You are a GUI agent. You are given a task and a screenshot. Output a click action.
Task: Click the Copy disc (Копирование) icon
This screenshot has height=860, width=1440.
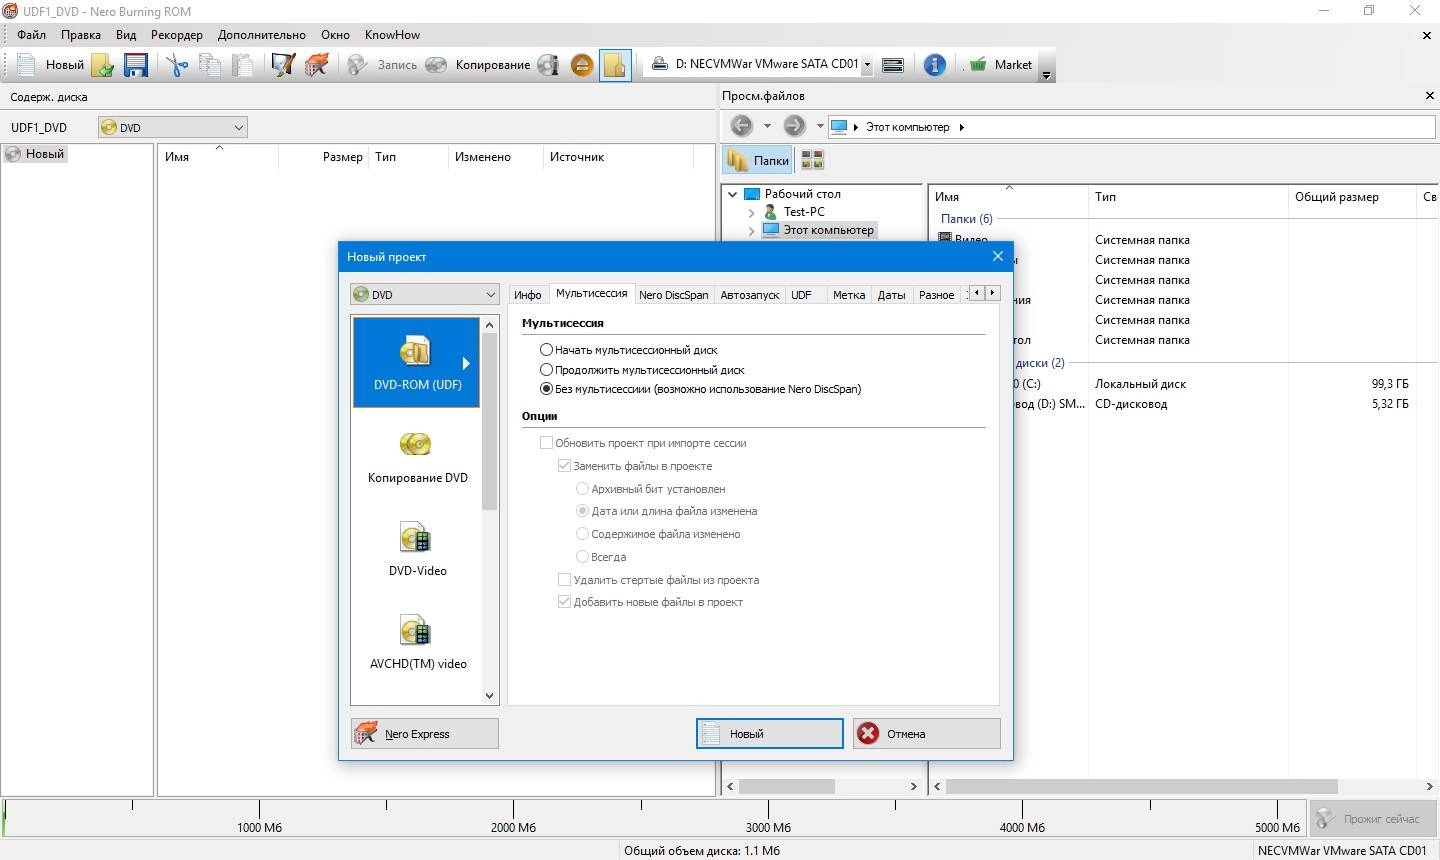click(436, 65)
